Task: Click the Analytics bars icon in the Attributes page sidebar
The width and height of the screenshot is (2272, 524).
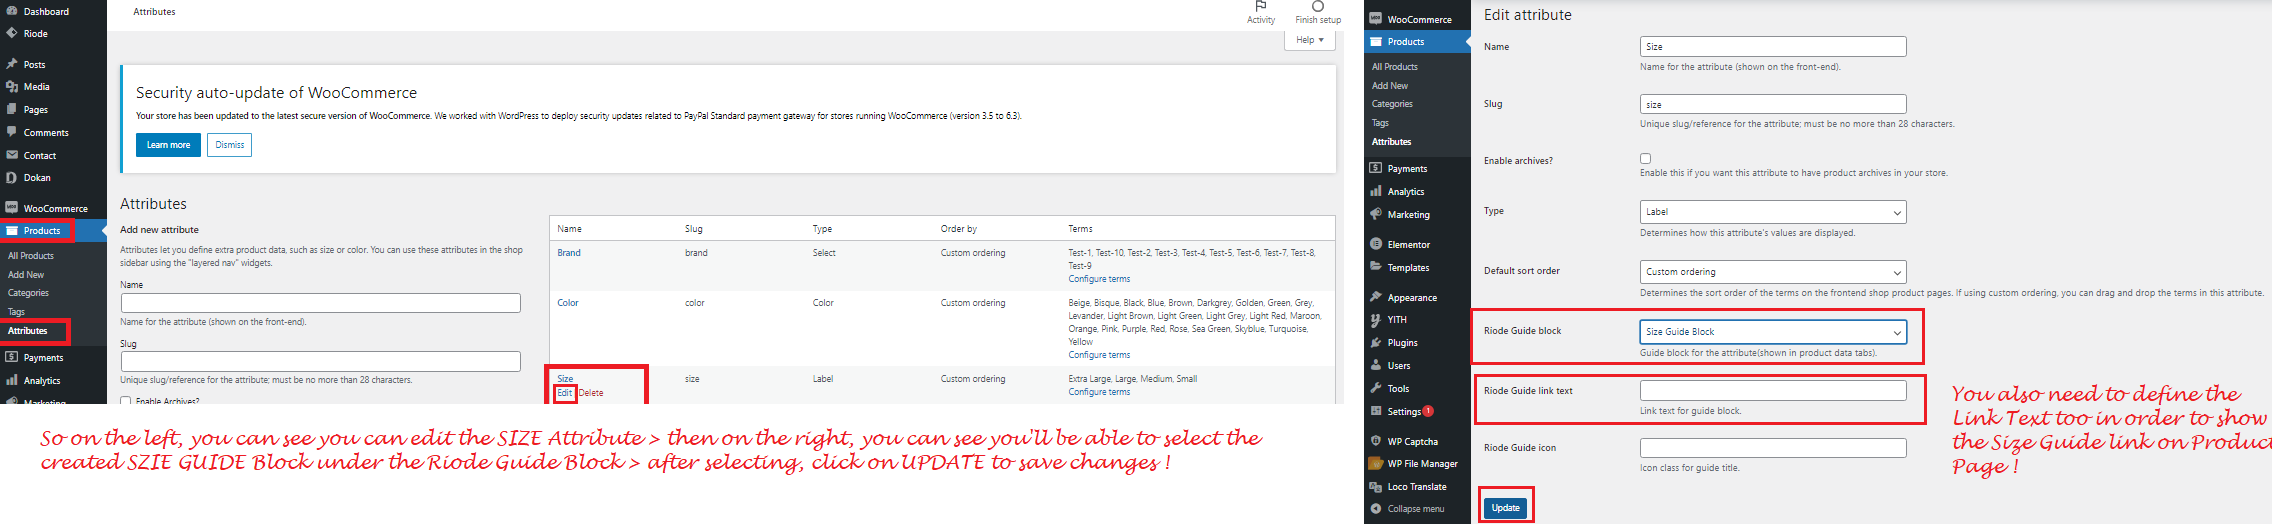Action: (12, 380)
